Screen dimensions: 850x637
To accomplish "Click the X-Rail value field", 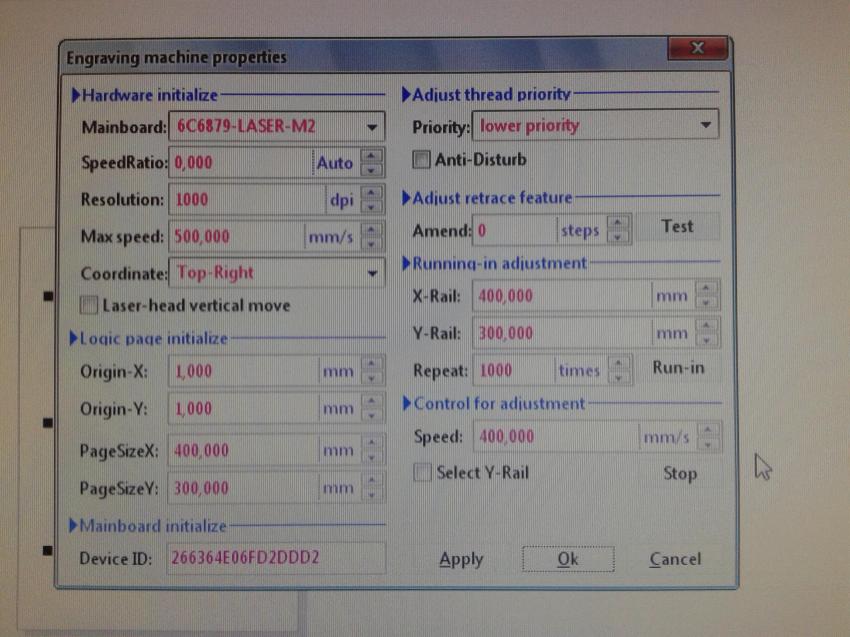I will click(x=560, y=296).
